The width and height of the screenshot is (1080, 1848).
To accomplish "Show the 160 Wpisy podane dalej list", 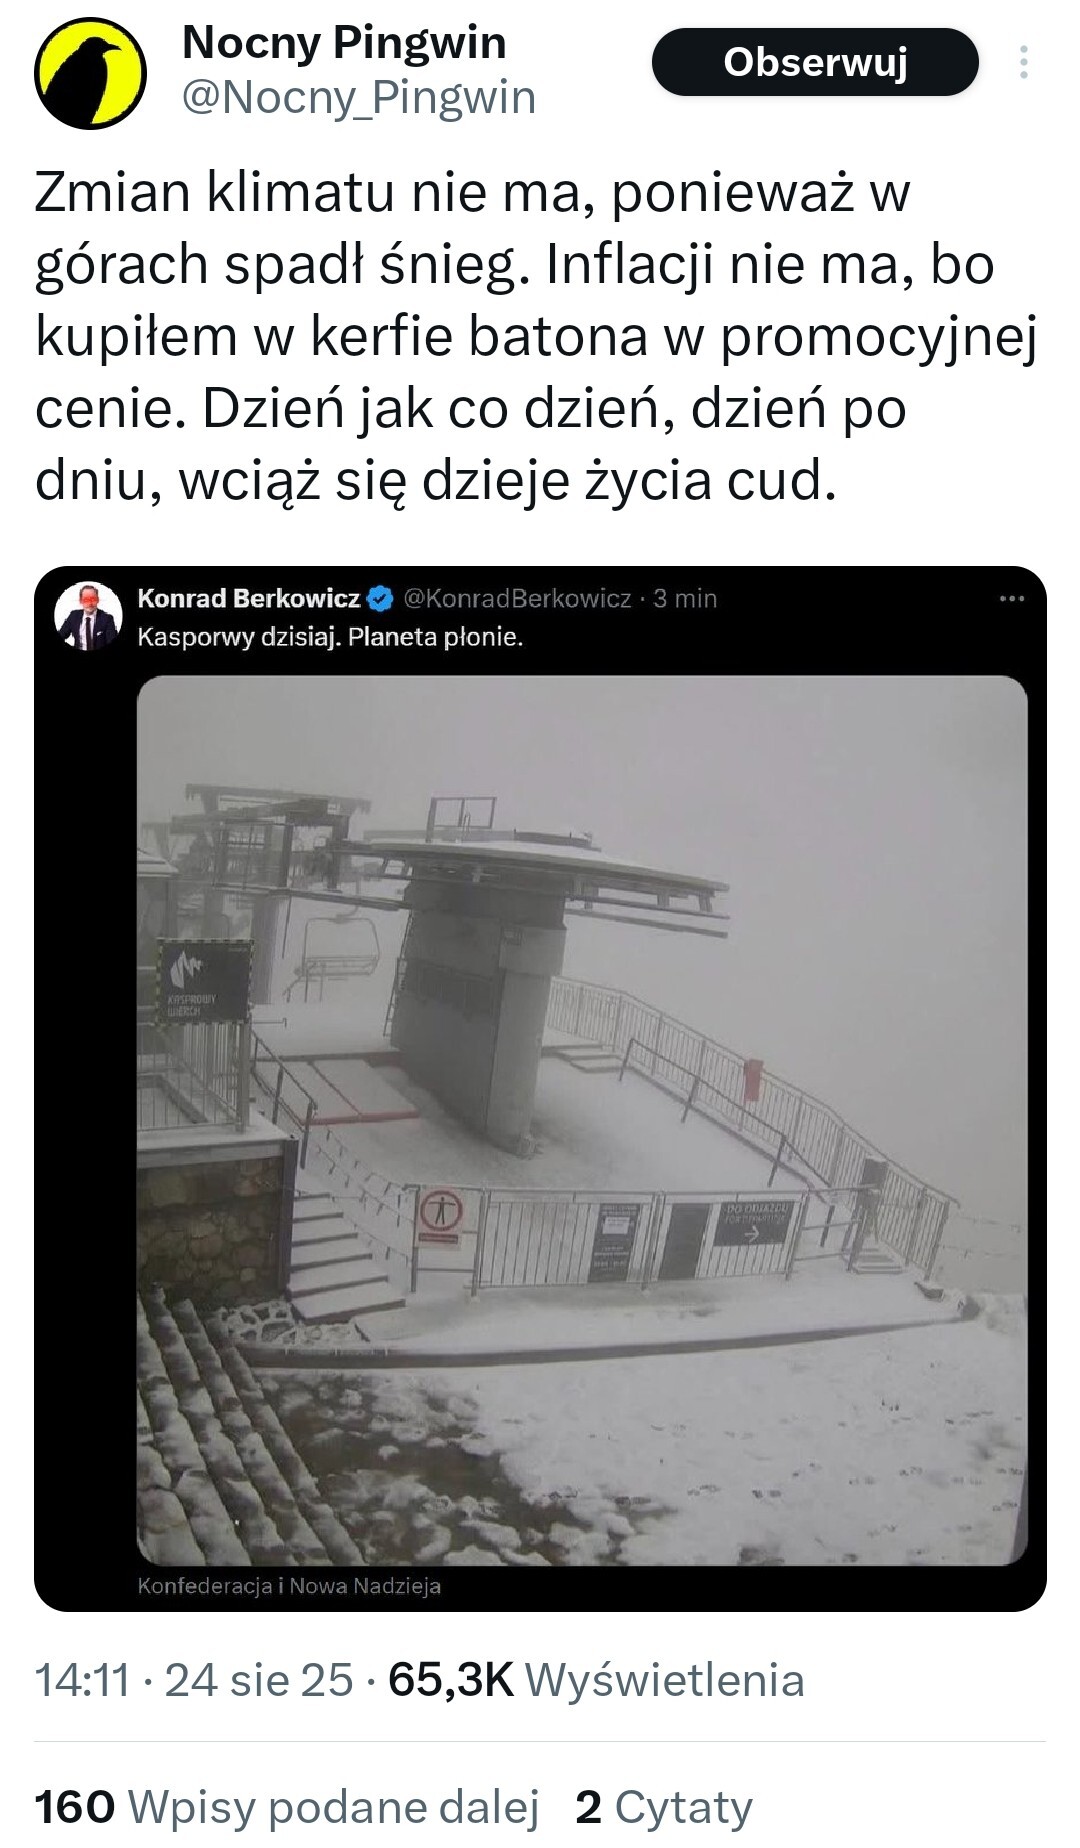I will pyautogui.click(x=287, y=1807).
